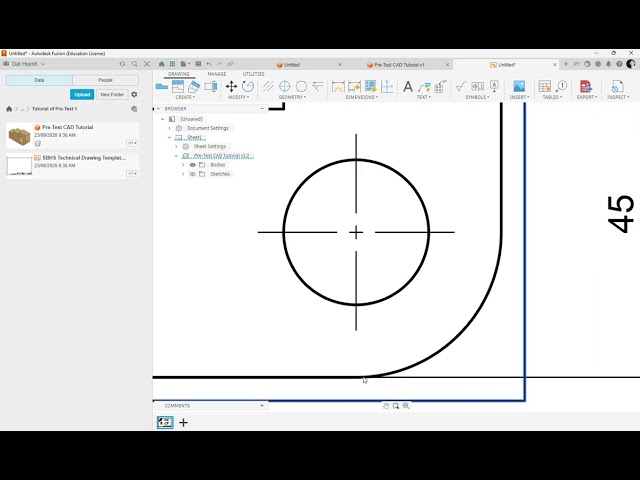The image size is (640, 480).
Task: Click the Save icon in toolbar
Action: [198, 64]
